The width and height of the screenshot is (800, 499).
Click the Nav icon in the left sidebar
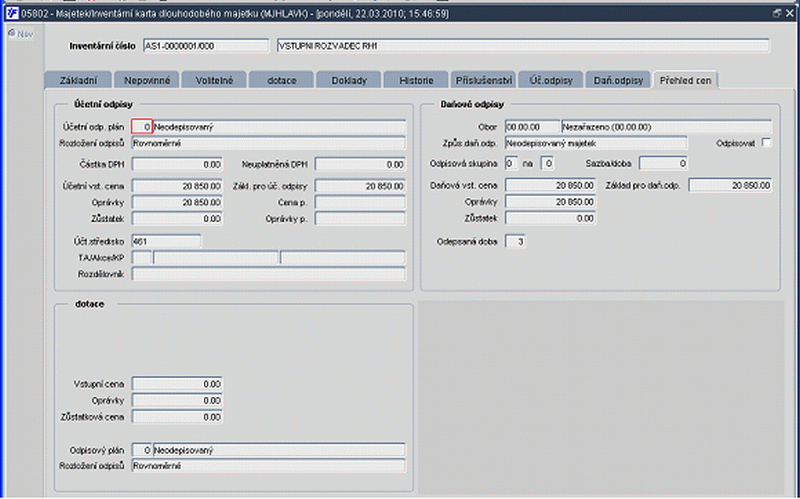tap(12, 34)
